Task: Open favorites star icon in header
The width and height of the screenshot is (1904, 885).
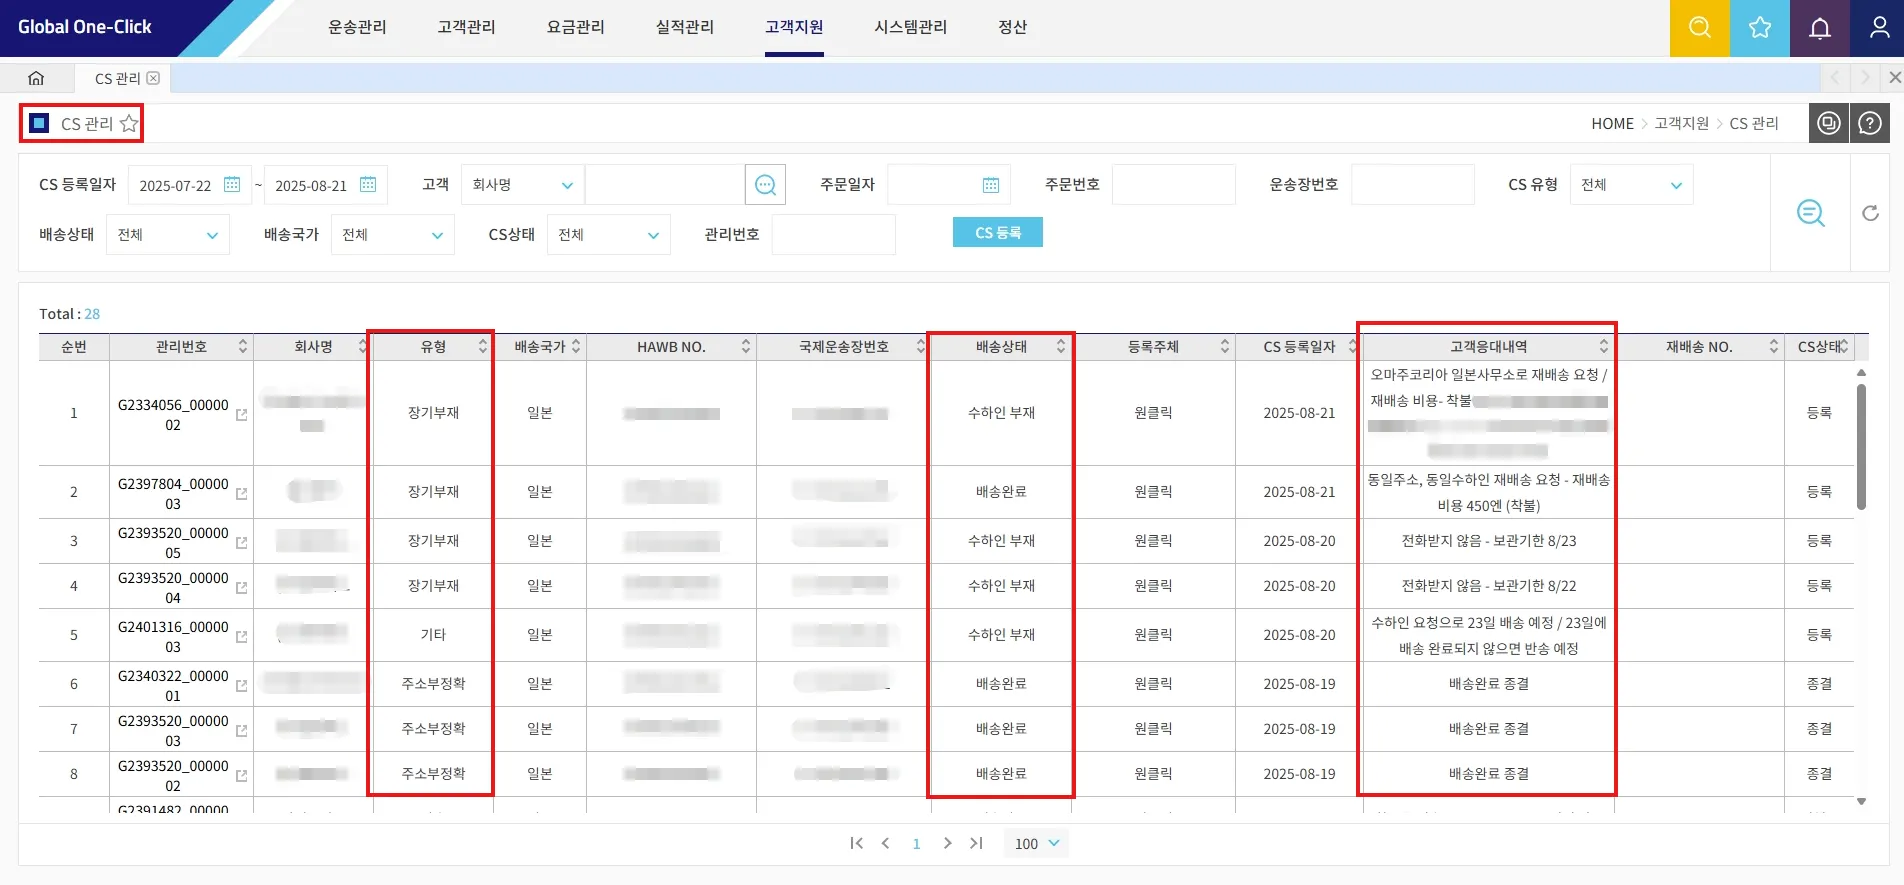Action: tap(1759, 28)
